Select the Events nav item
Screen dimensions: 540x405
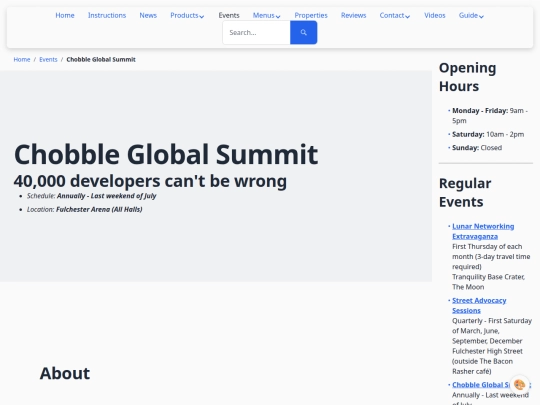tap(229, 15)
